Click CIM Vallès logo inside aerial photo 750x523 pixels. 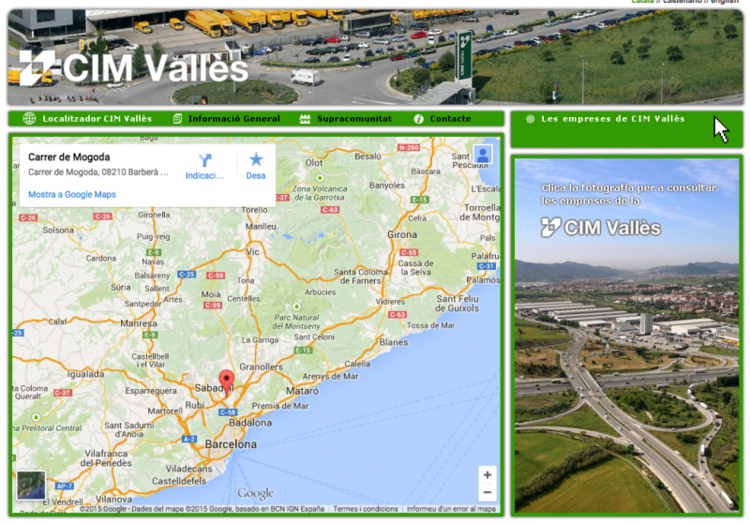click(x=601, y=228)
